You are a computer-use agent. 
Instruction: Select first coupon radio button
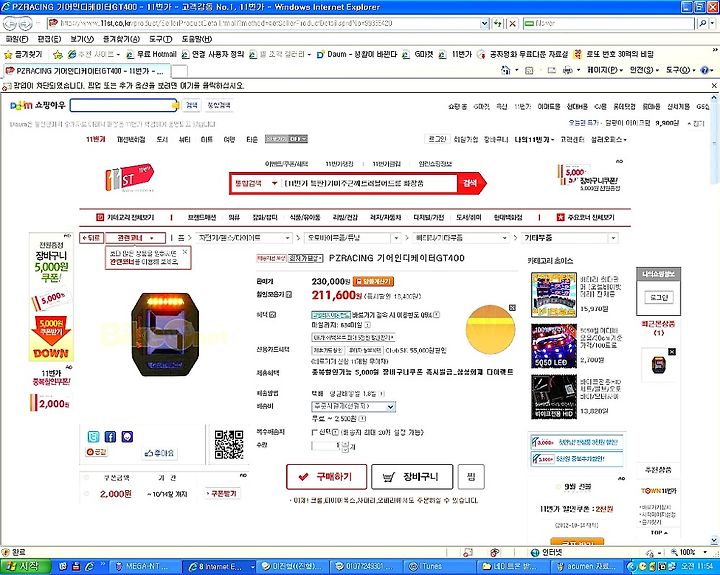[86, 478]
